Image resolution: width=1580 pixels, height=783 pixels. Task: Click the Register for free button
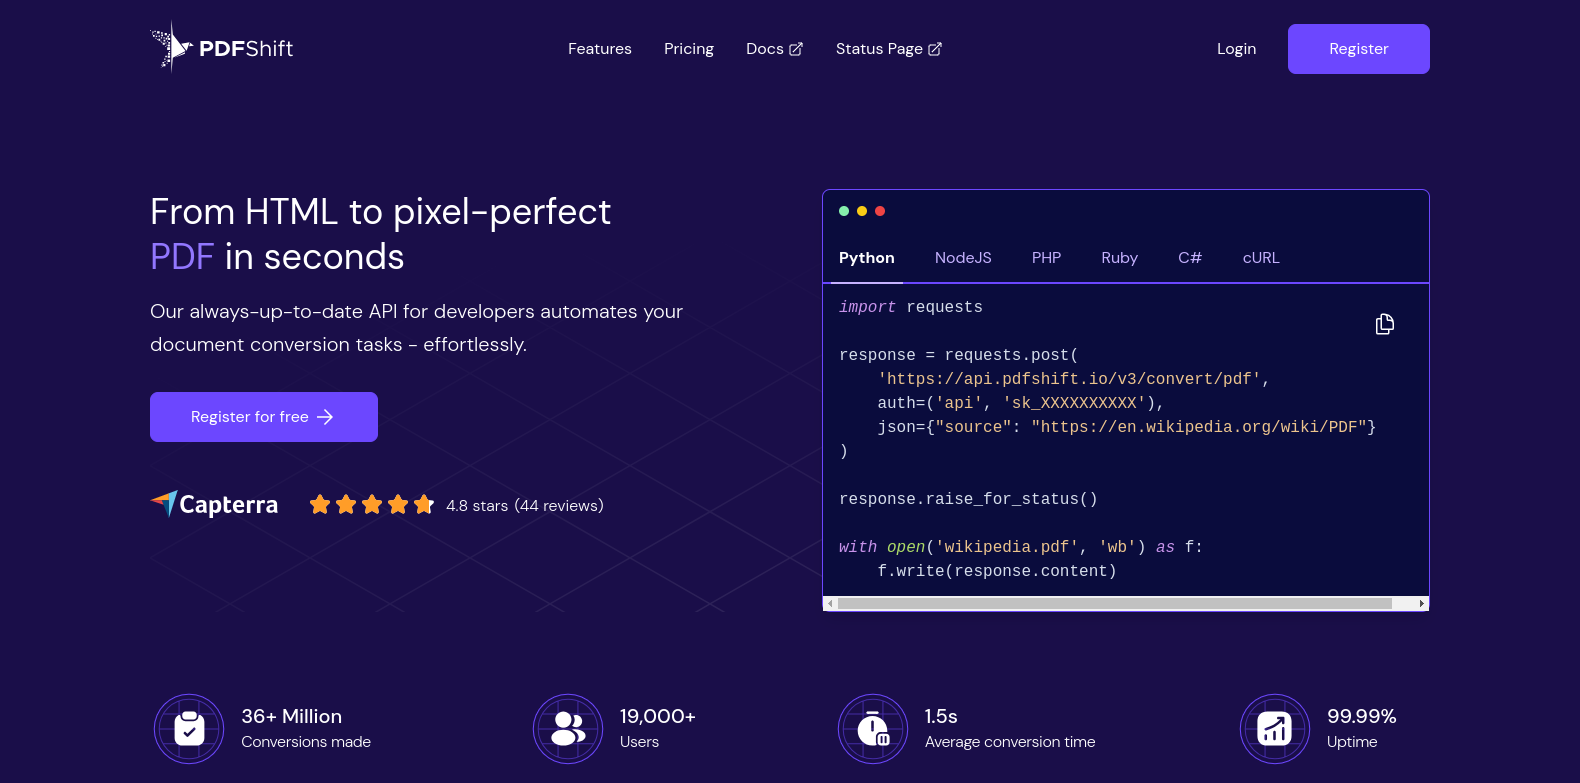pyautogui.click(x=264, y=417)
